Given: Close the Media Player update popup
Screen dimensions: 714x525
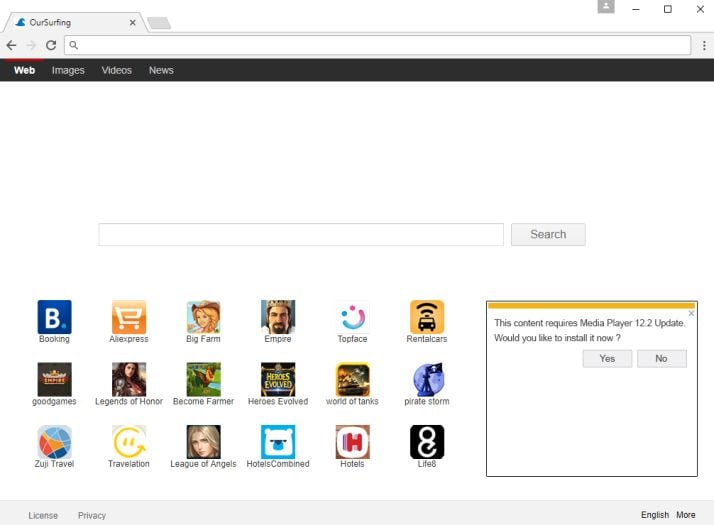Looking at the screenshot, I should (x=691, y=313).
